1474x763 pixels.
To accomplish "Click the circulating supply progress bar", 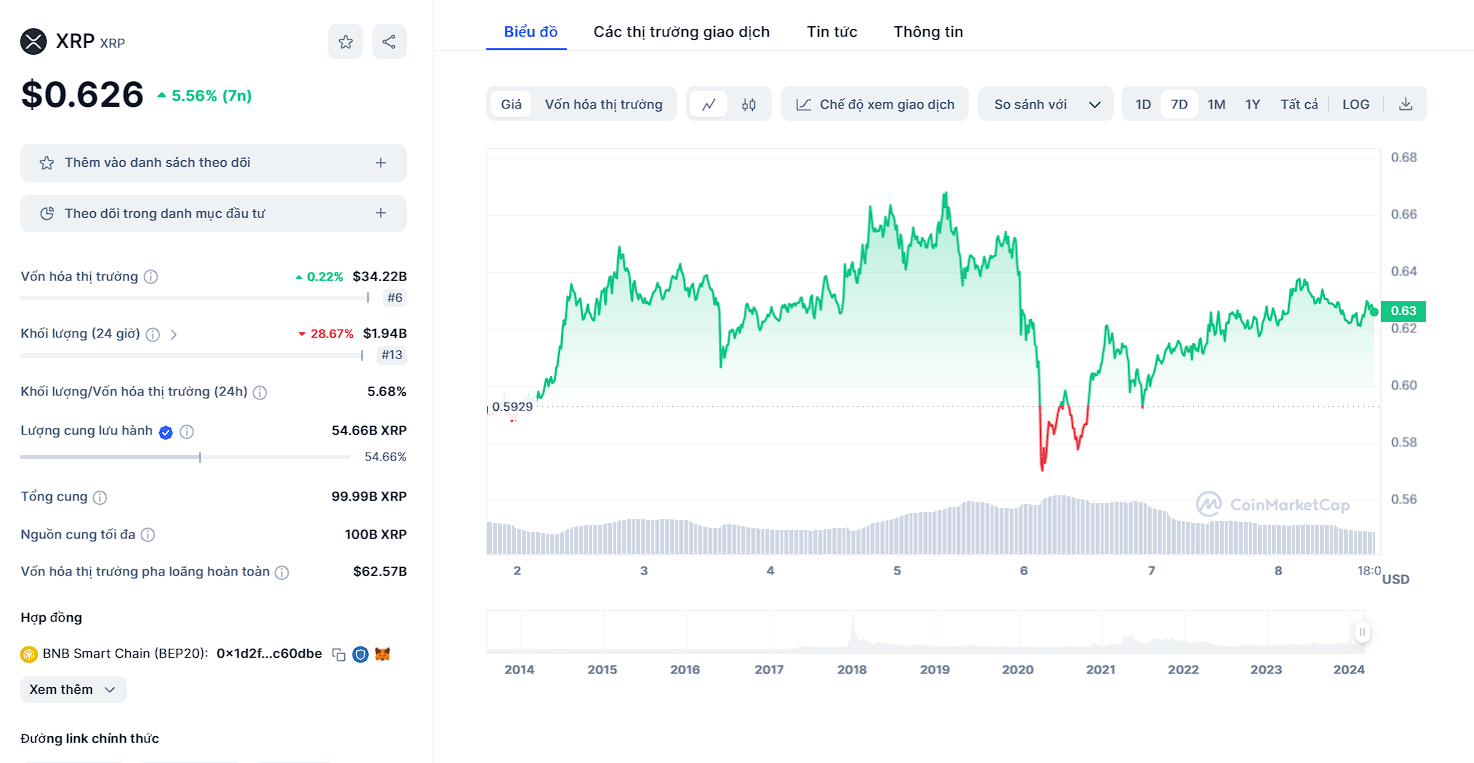I will [185, 457].
